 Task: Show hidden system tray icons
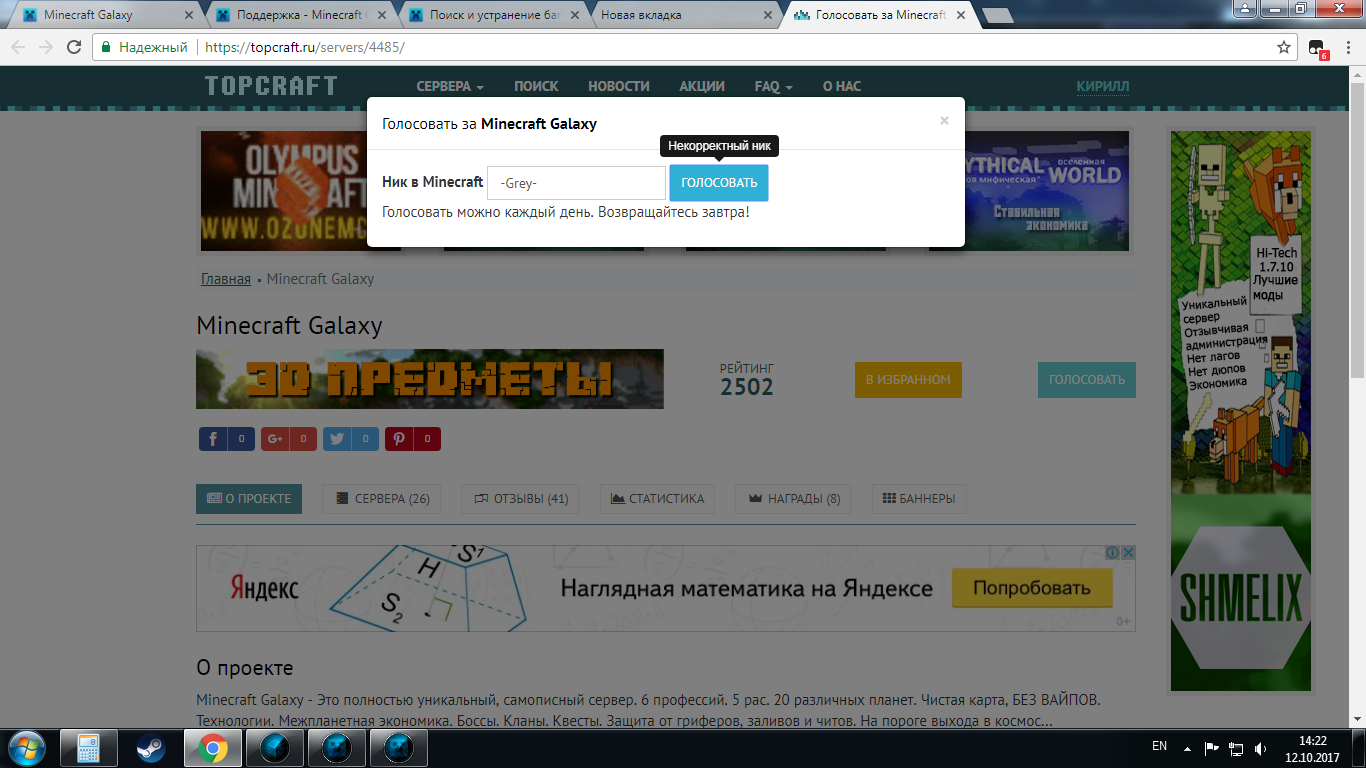pyautogui.click(x=1187, y=748)
